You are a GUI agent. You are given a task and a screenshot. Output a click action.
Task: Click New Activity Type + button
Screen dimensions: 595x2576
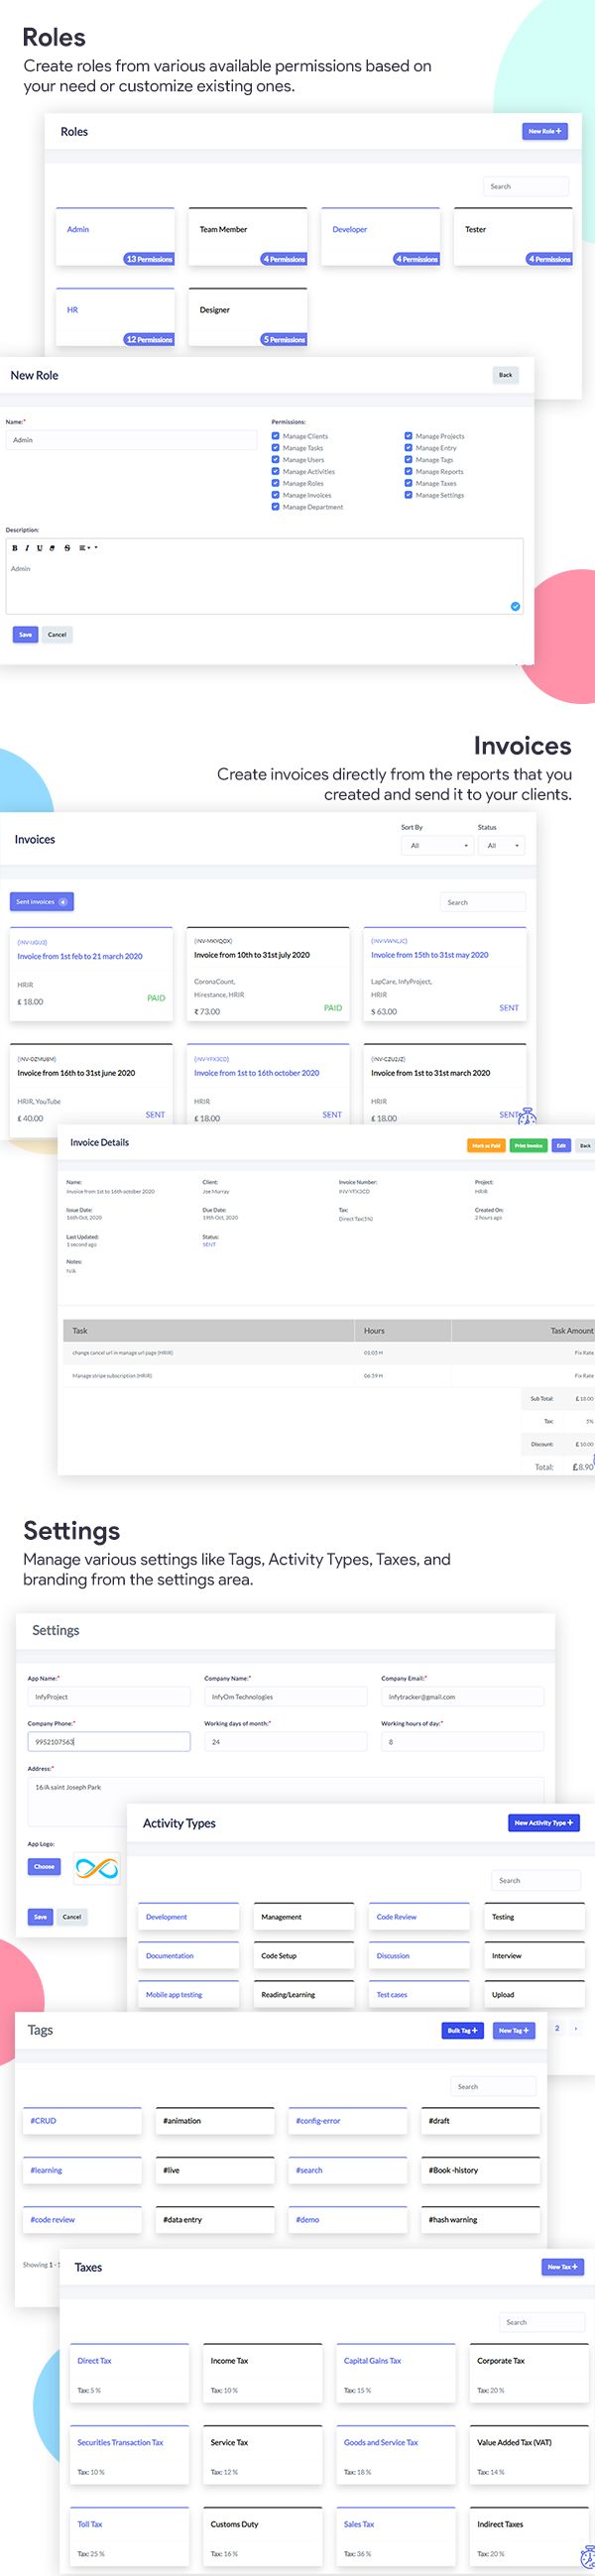point(544,1823)
